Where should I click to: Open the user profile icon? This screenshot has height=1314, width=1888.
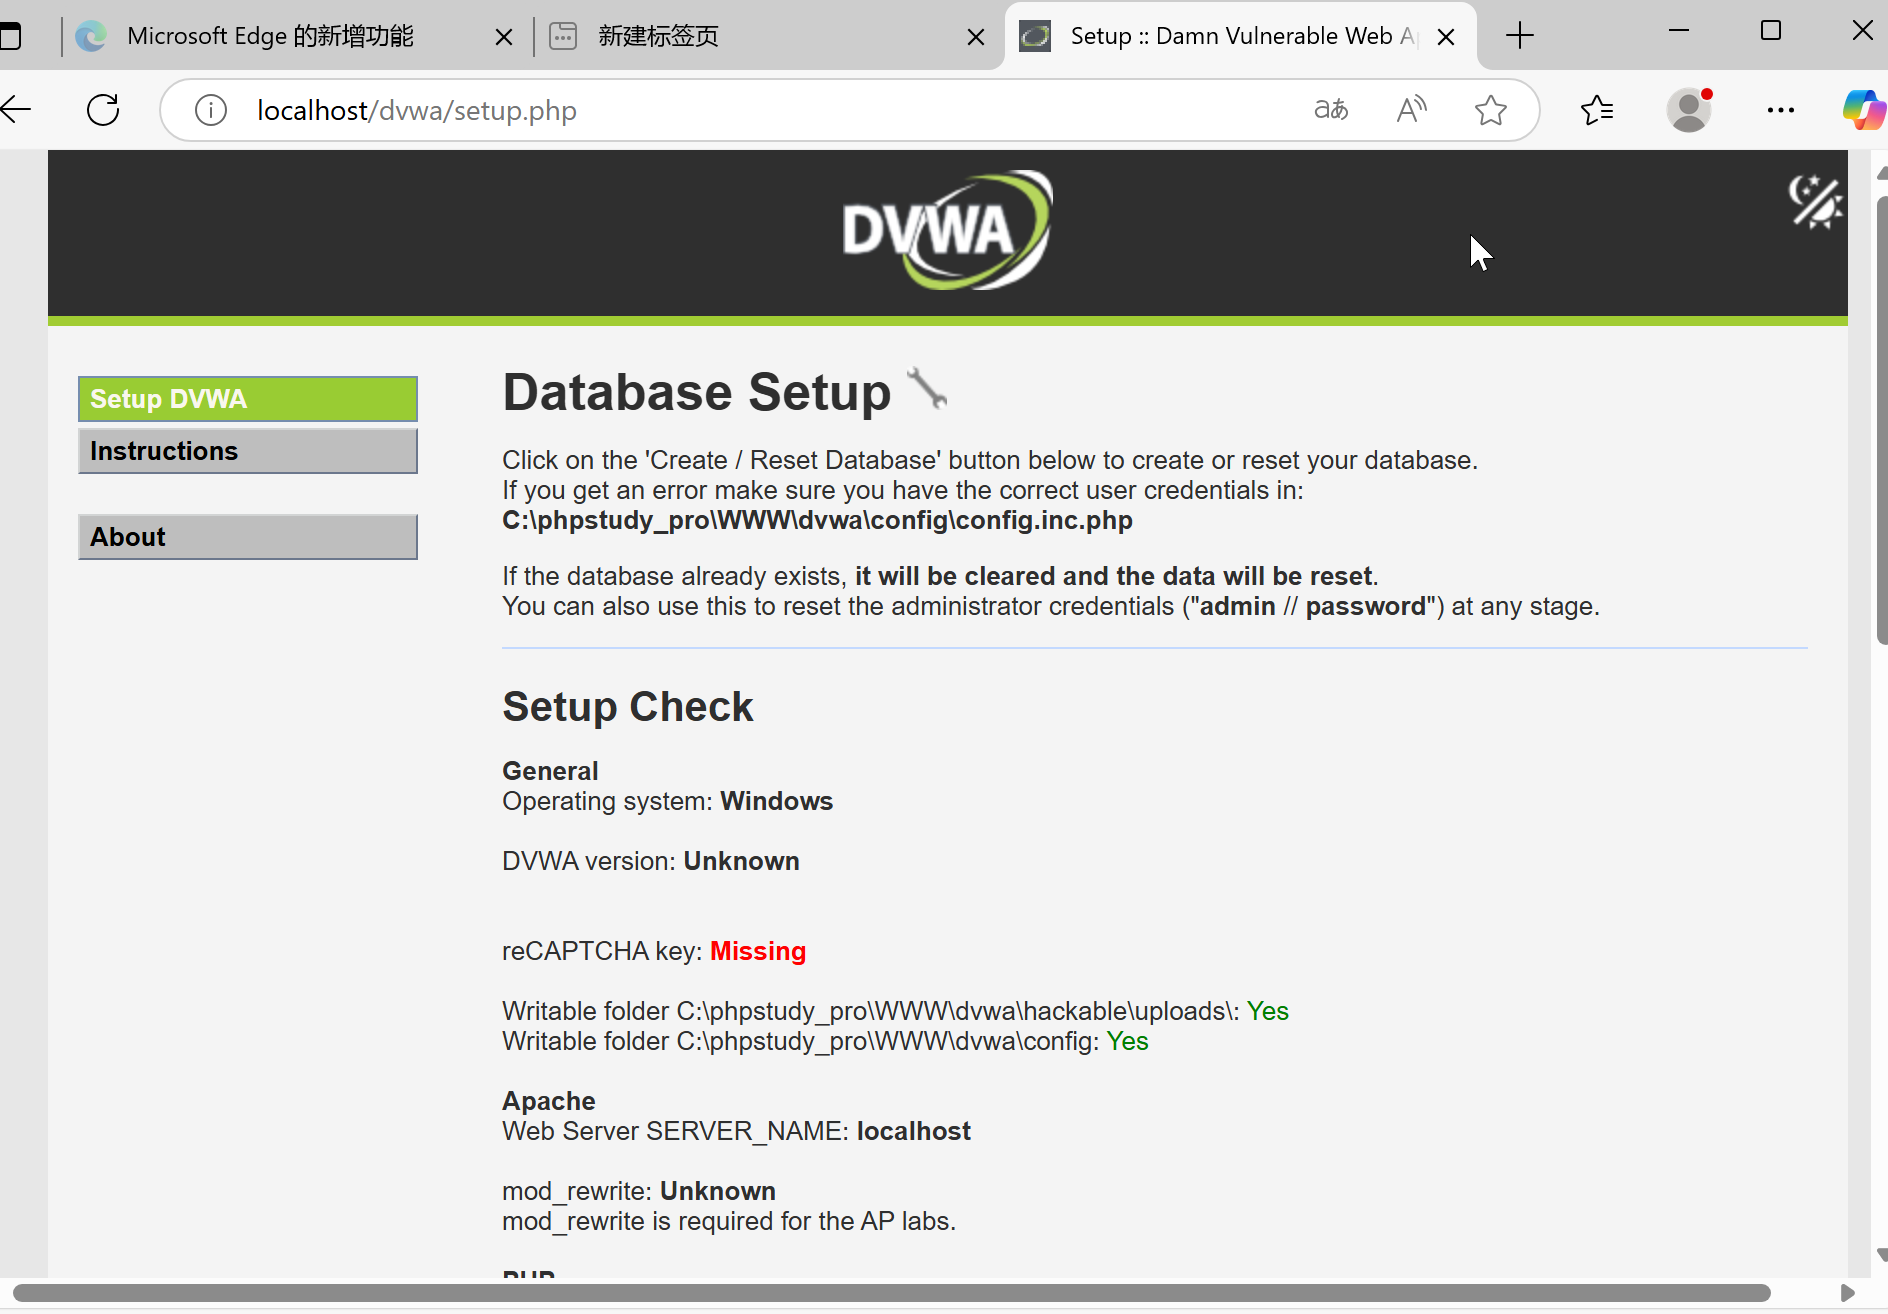[x=1689, y=110]
